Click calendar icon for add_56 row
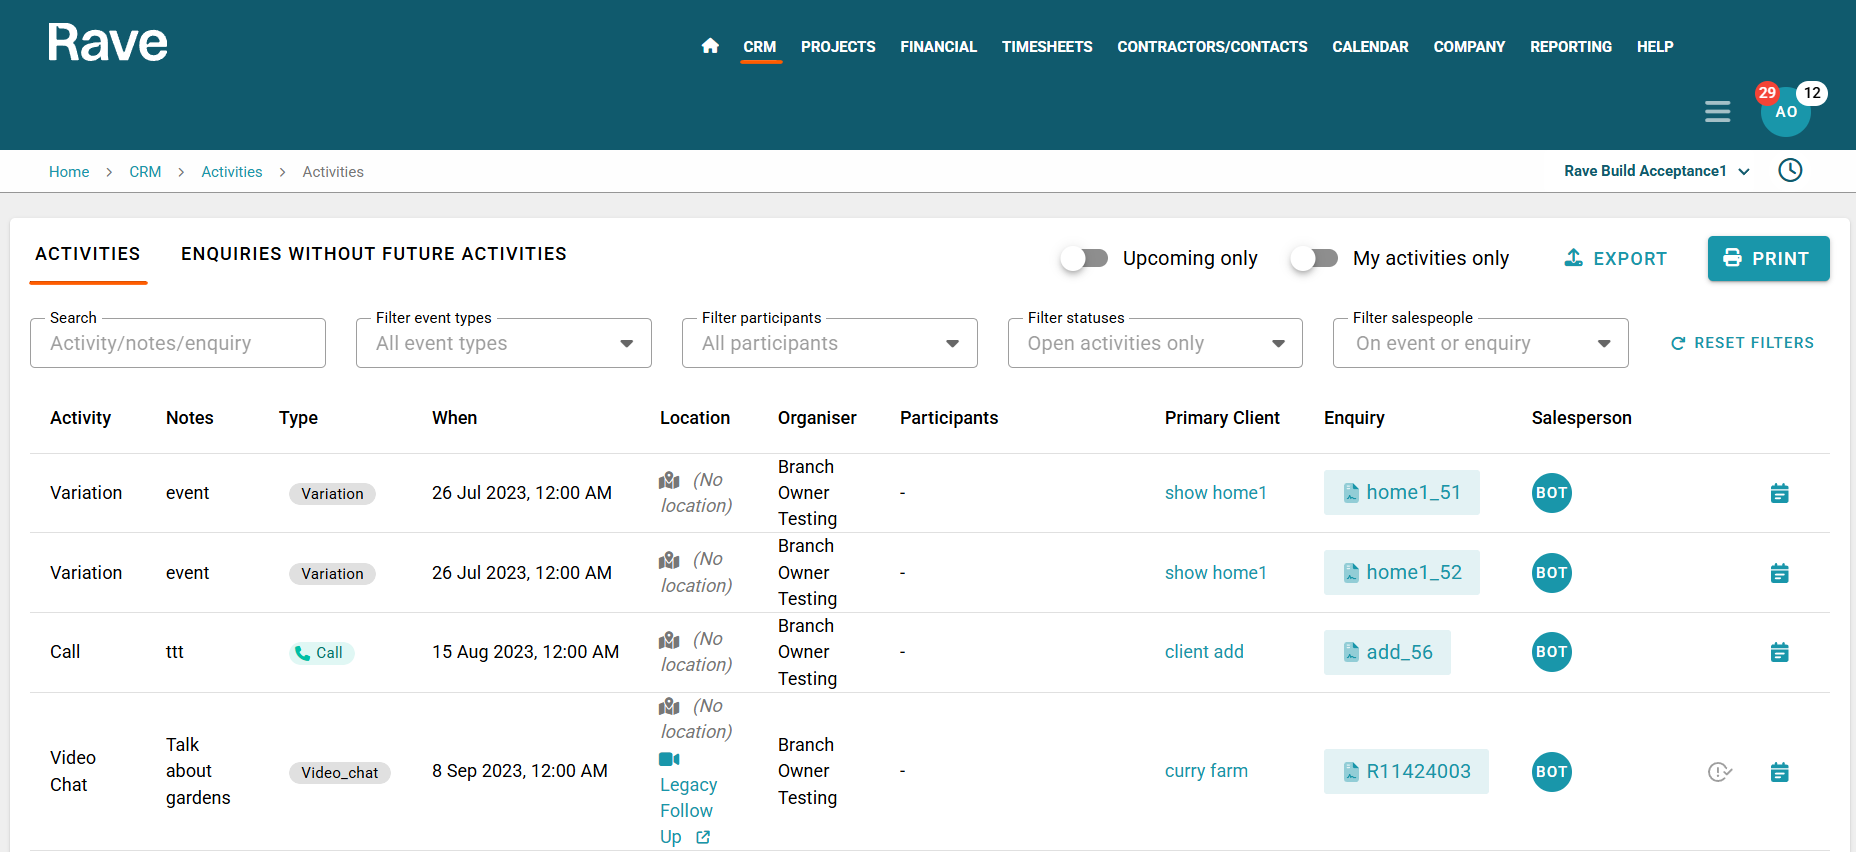 (x=1779, y=653)
